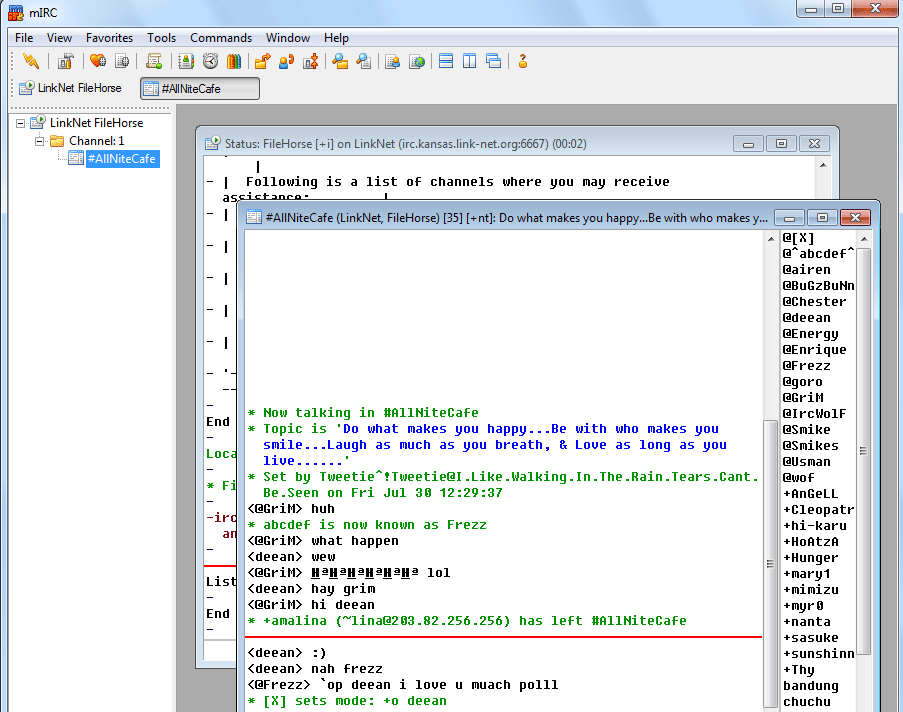The height and width of the screenshot is (712, 903).
Task: Click the DCC Send file folder icon
Action: tap(263, 61)
